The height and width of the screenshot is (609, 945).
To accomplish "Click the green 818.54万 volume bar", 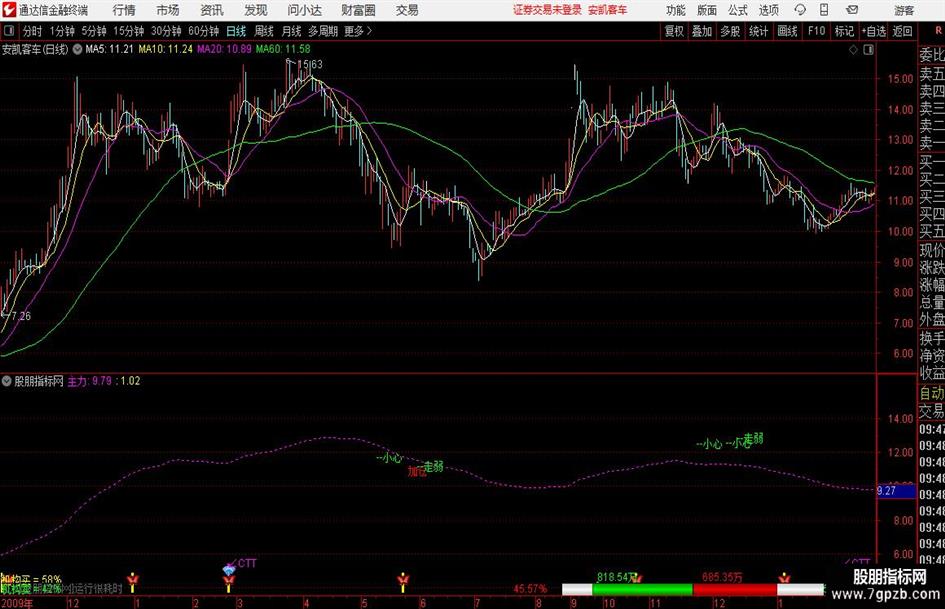I will pos(642,589).
